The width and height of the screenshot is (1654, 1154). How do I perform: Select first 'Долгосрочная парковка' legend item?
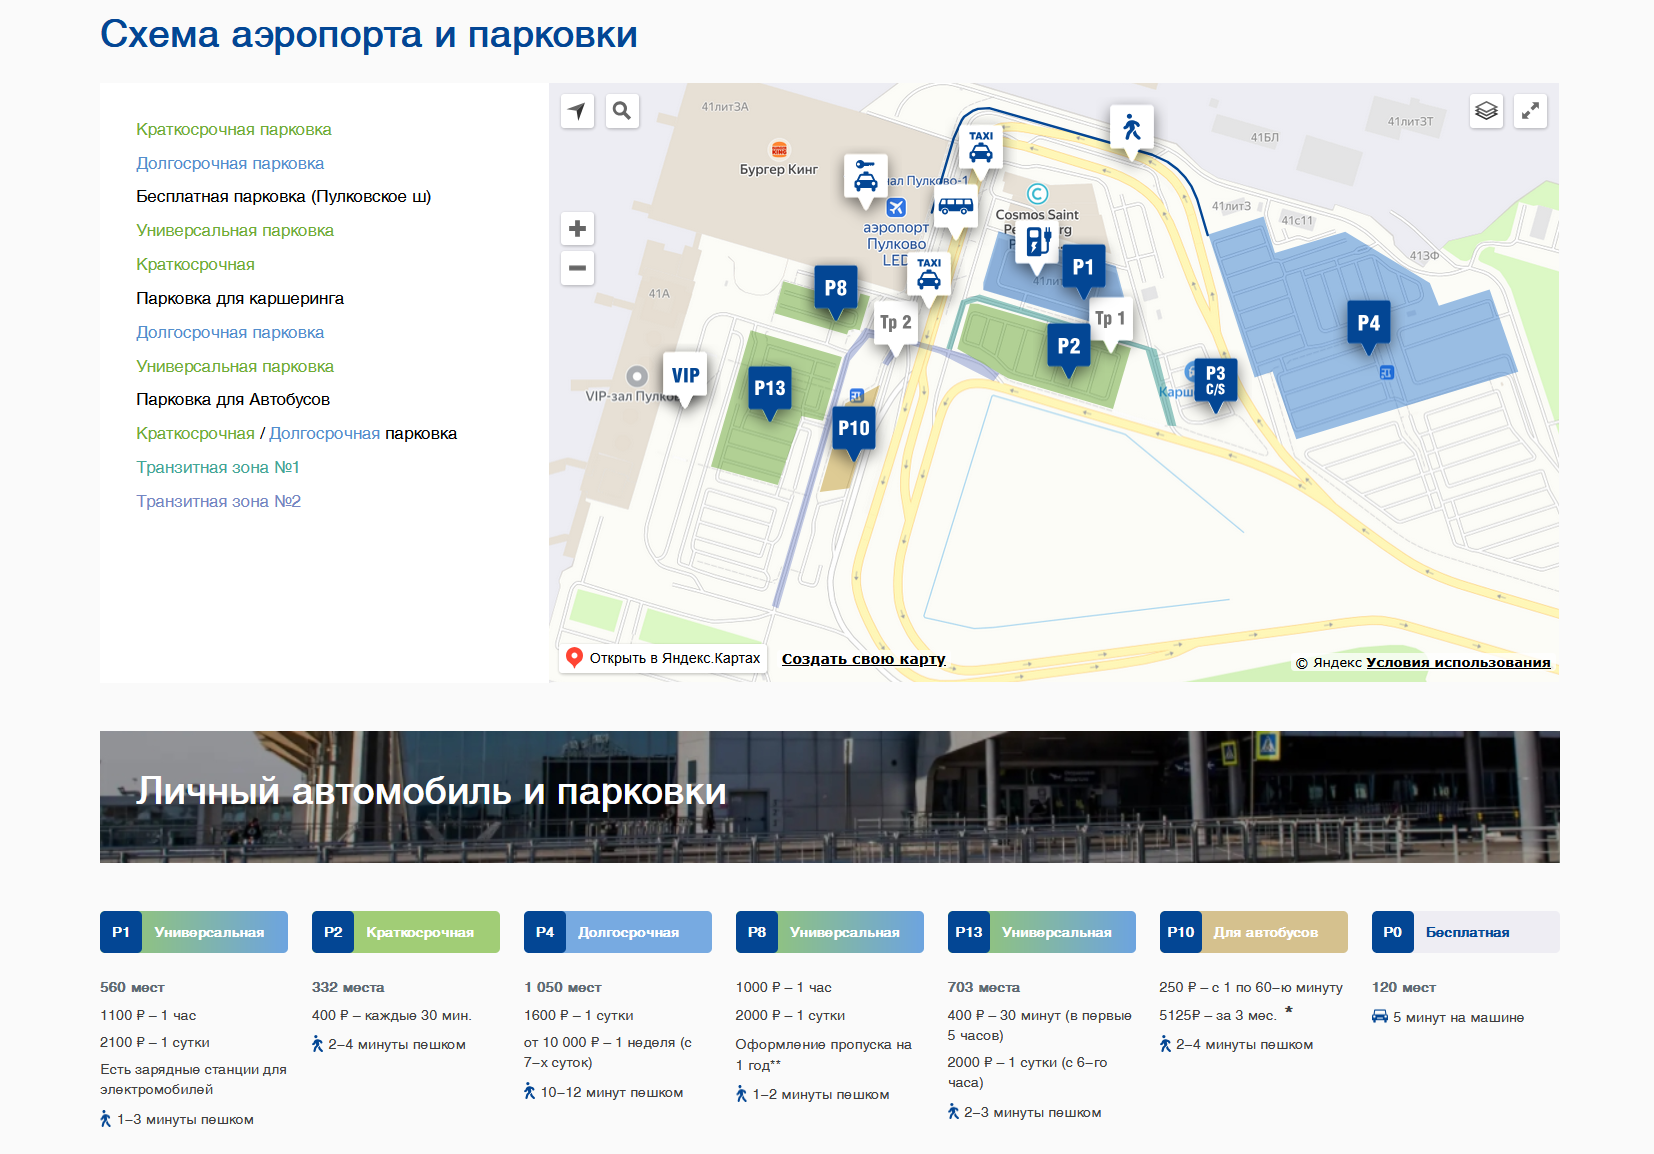[x=230, y=163]
